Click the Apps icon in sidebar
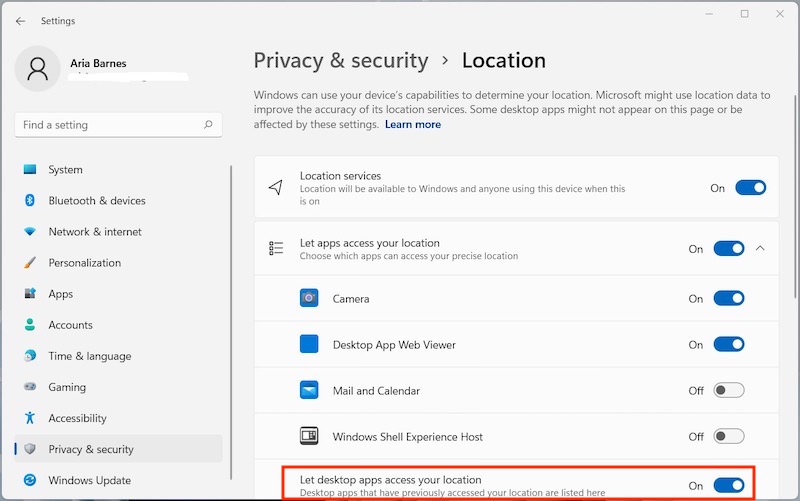Image resolution: width=800 pixels, height=501 pixels. tap(30, 294)
